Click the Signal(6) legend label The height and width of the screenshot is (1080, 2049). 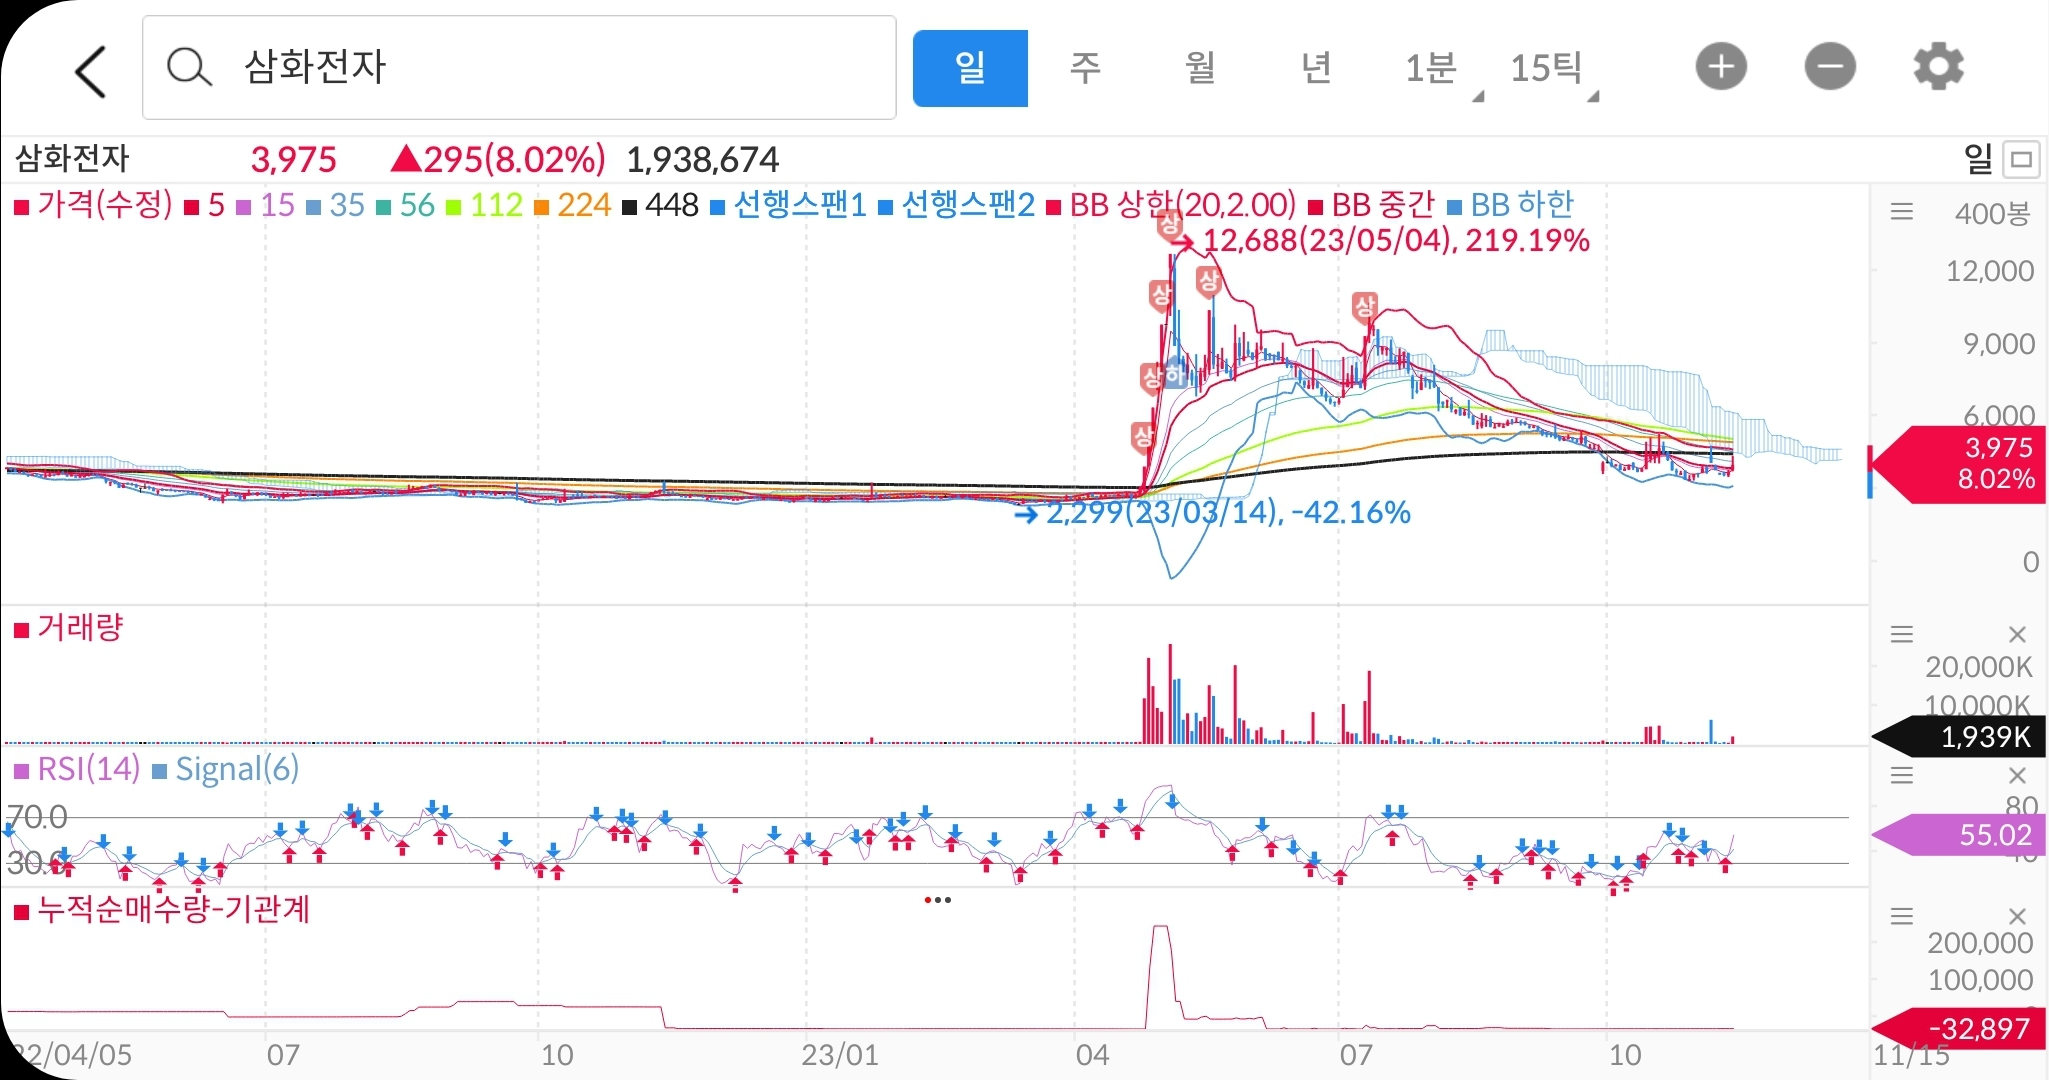click(225, 769)
